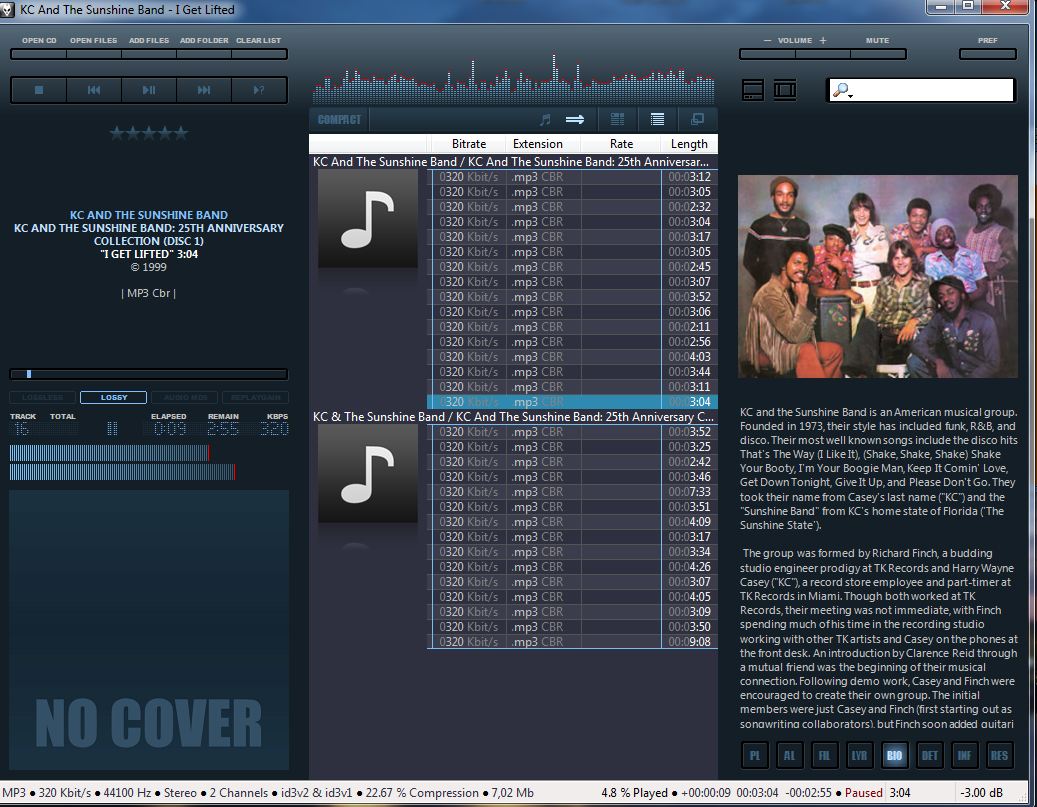
Task: Open the LYR lyrics tab
Action: (x=859, y=755)
